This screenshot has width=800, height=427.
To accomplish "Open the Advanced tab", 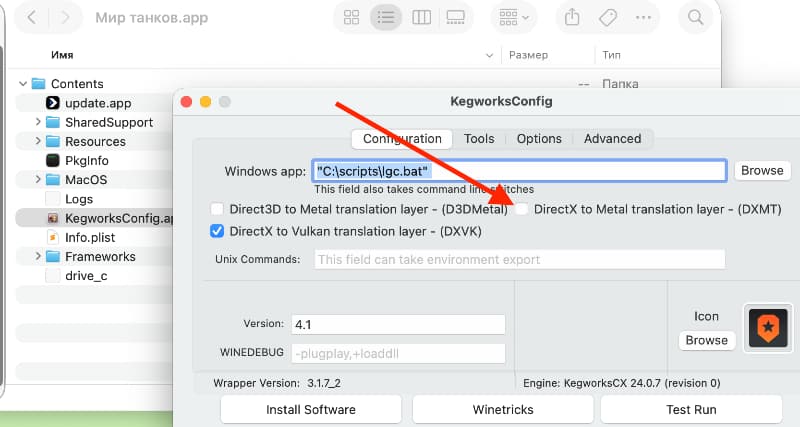I will (x=612, y=139).
